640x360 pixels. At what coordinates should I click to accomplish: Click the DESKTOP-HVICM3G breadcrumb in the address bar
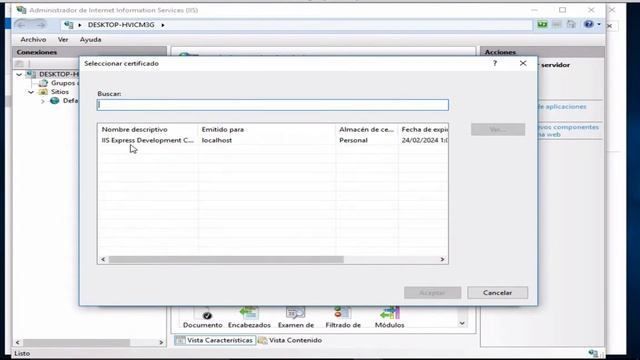pyautogui.click(x=121, y=25)
